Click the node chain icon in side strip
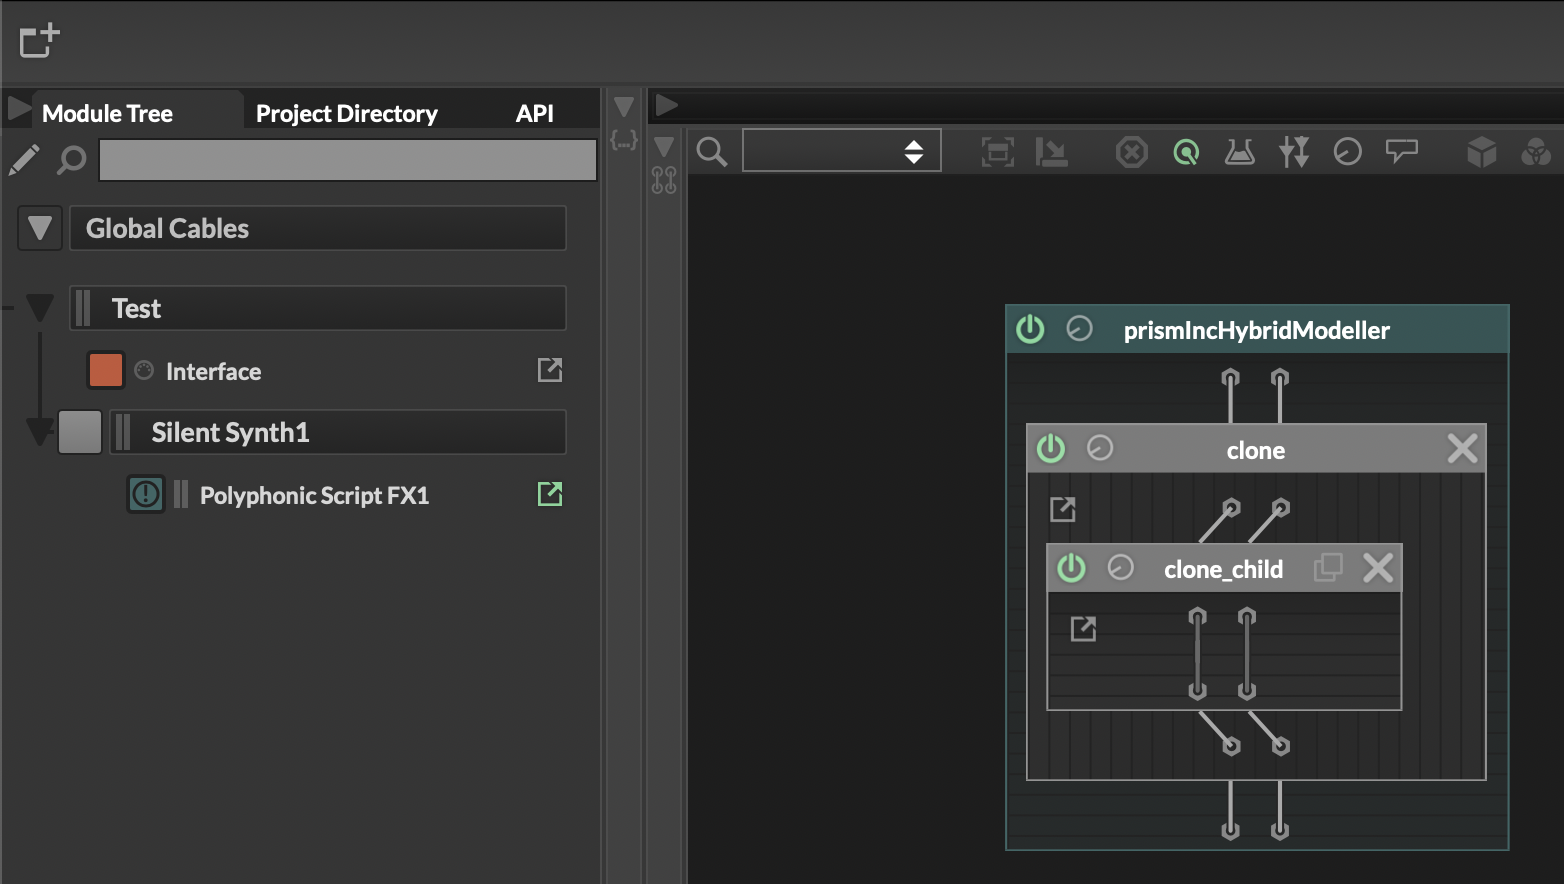Viewport: 1564px width, 884px height. (x=664, y=180)
